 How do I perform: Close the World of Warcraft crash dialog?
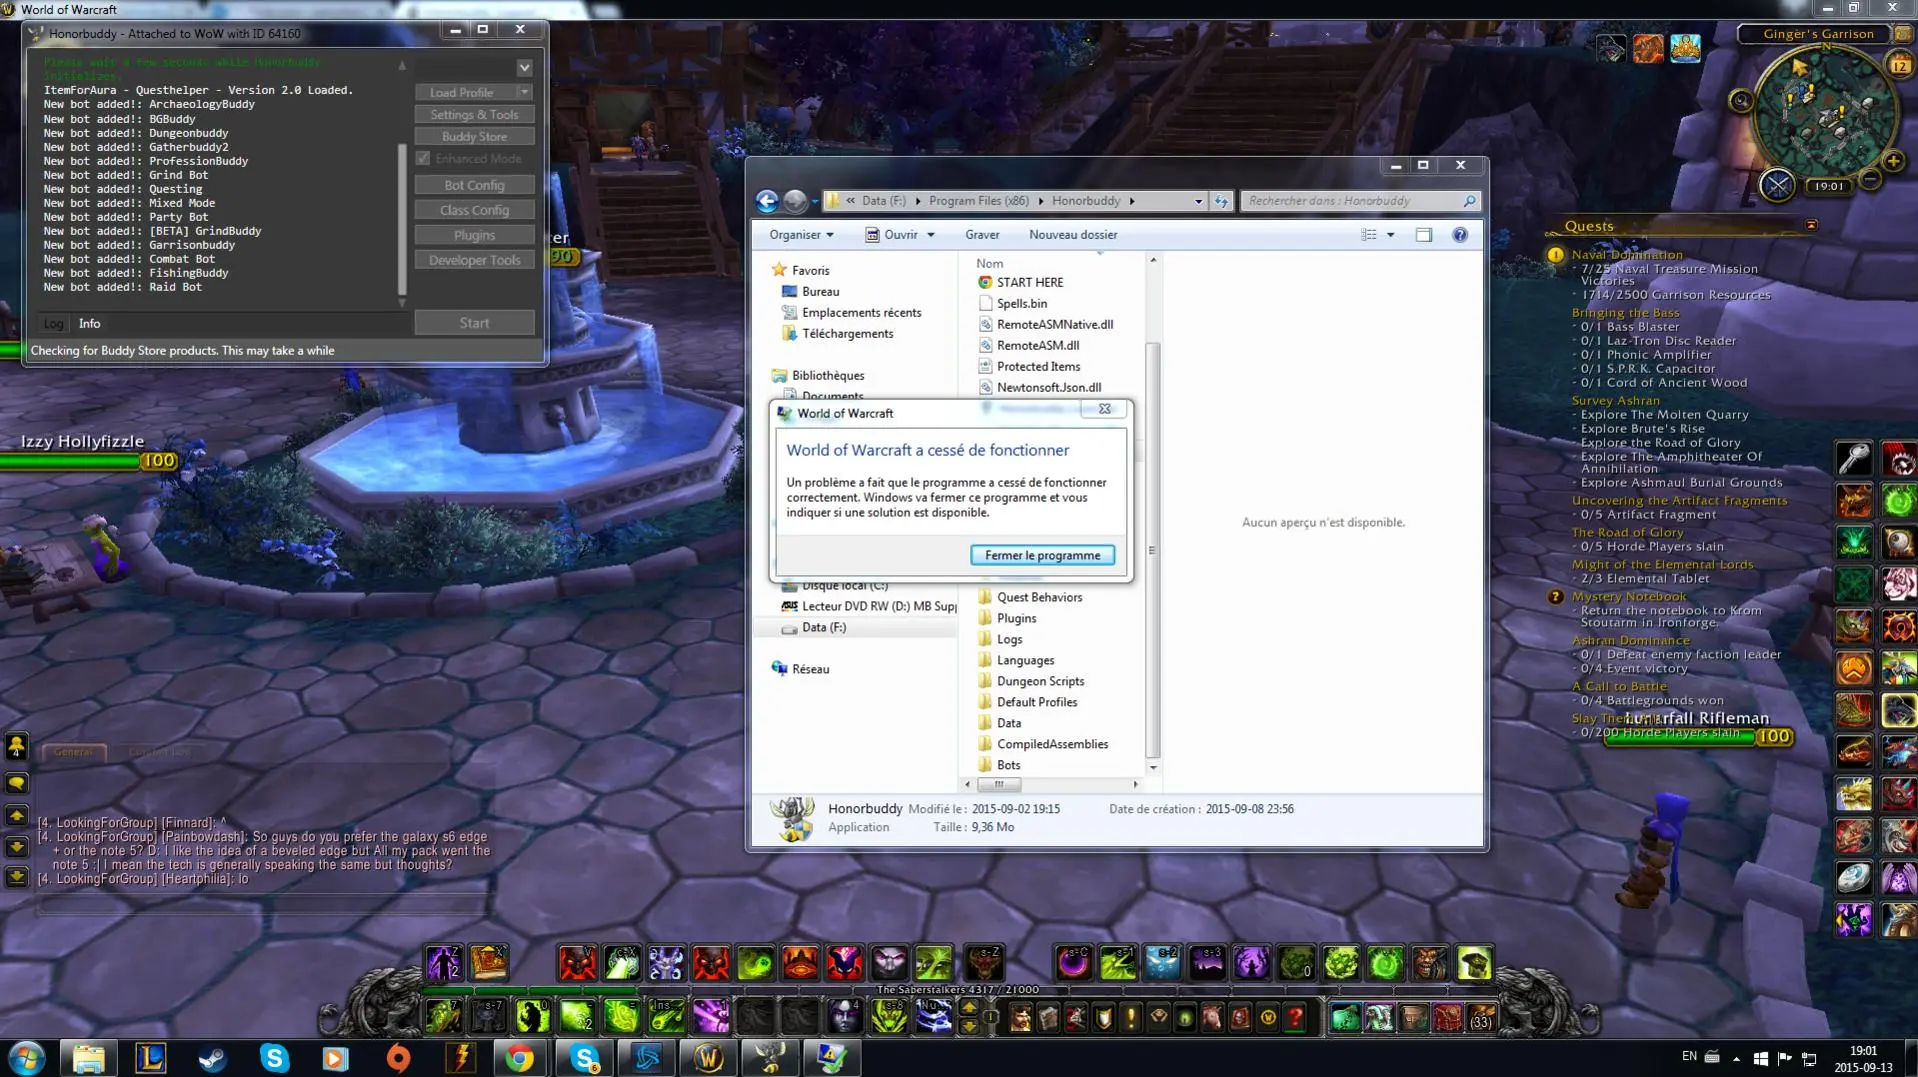pos(1105,409)
